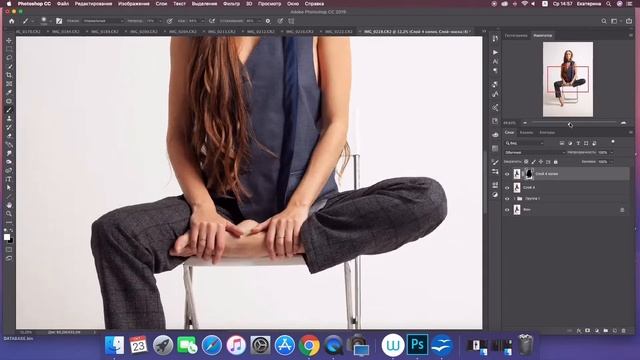Toggle the type layer filter icon
640x360 pixels.
pyautogui.click(x=578, y=143)
